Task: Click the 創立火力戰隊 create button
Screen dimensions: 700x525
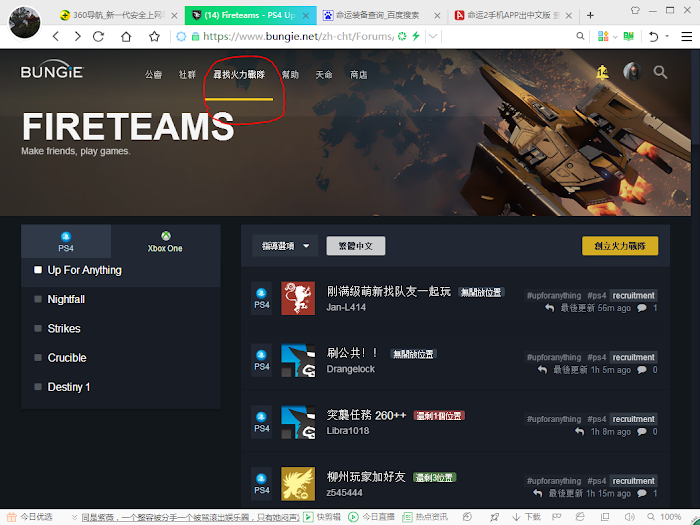Action: pyautogui.click(x=620, y=246)
